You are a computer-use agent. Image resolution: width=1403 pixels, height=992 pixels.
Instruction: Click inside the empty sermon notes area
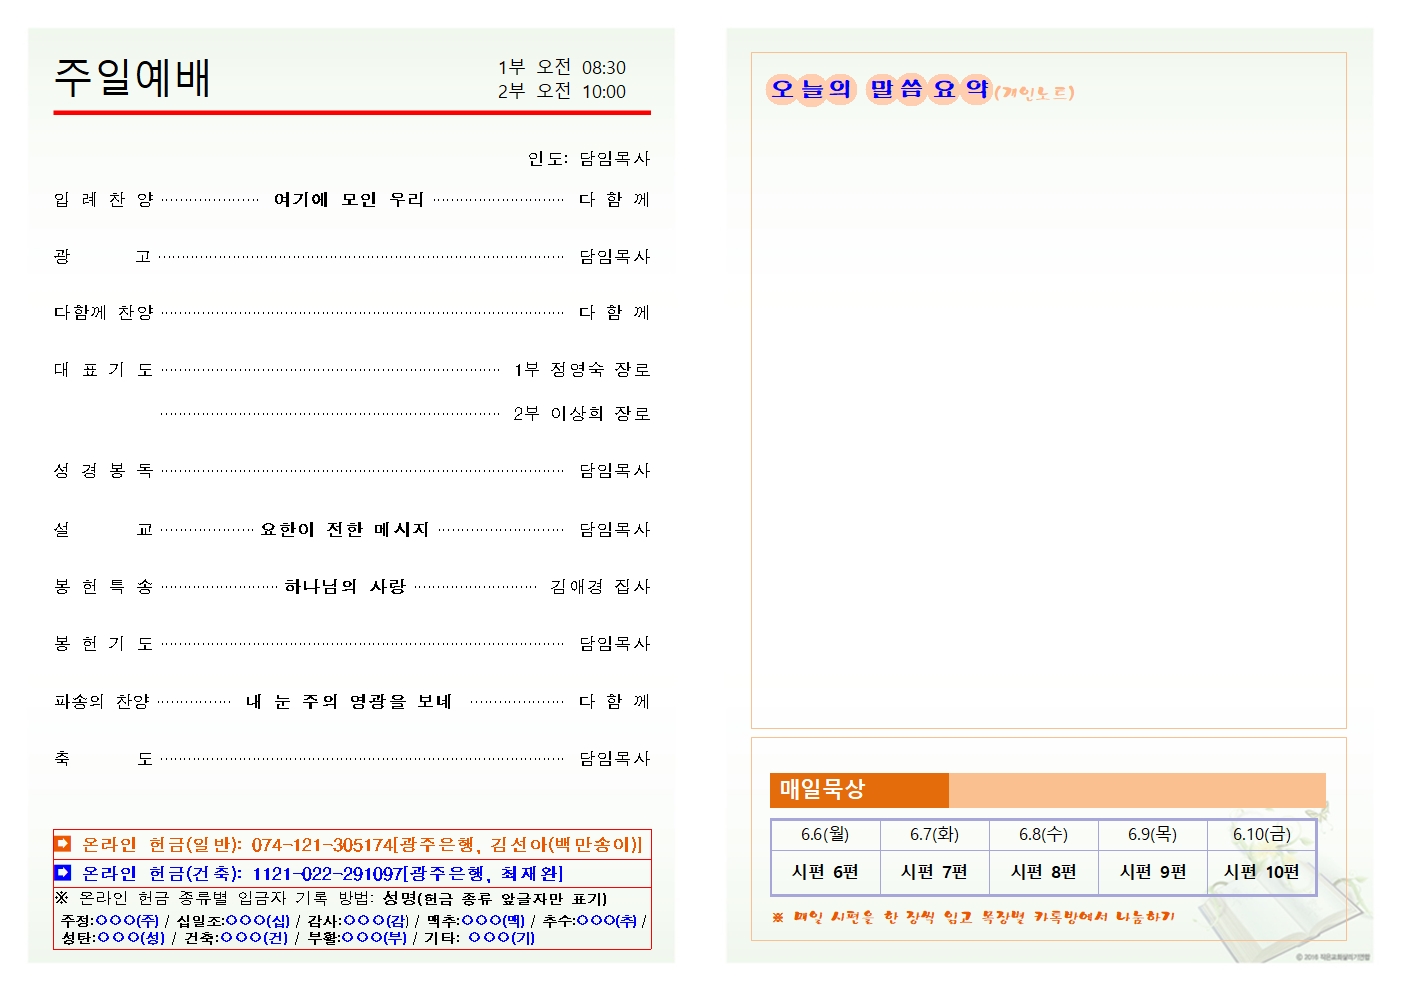tap(1048, 420)
